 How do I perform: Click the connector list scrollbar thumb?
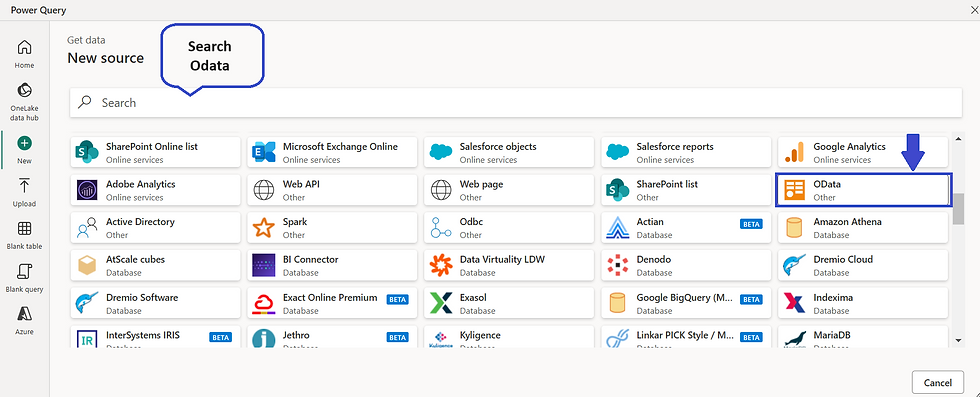(958, 209)
